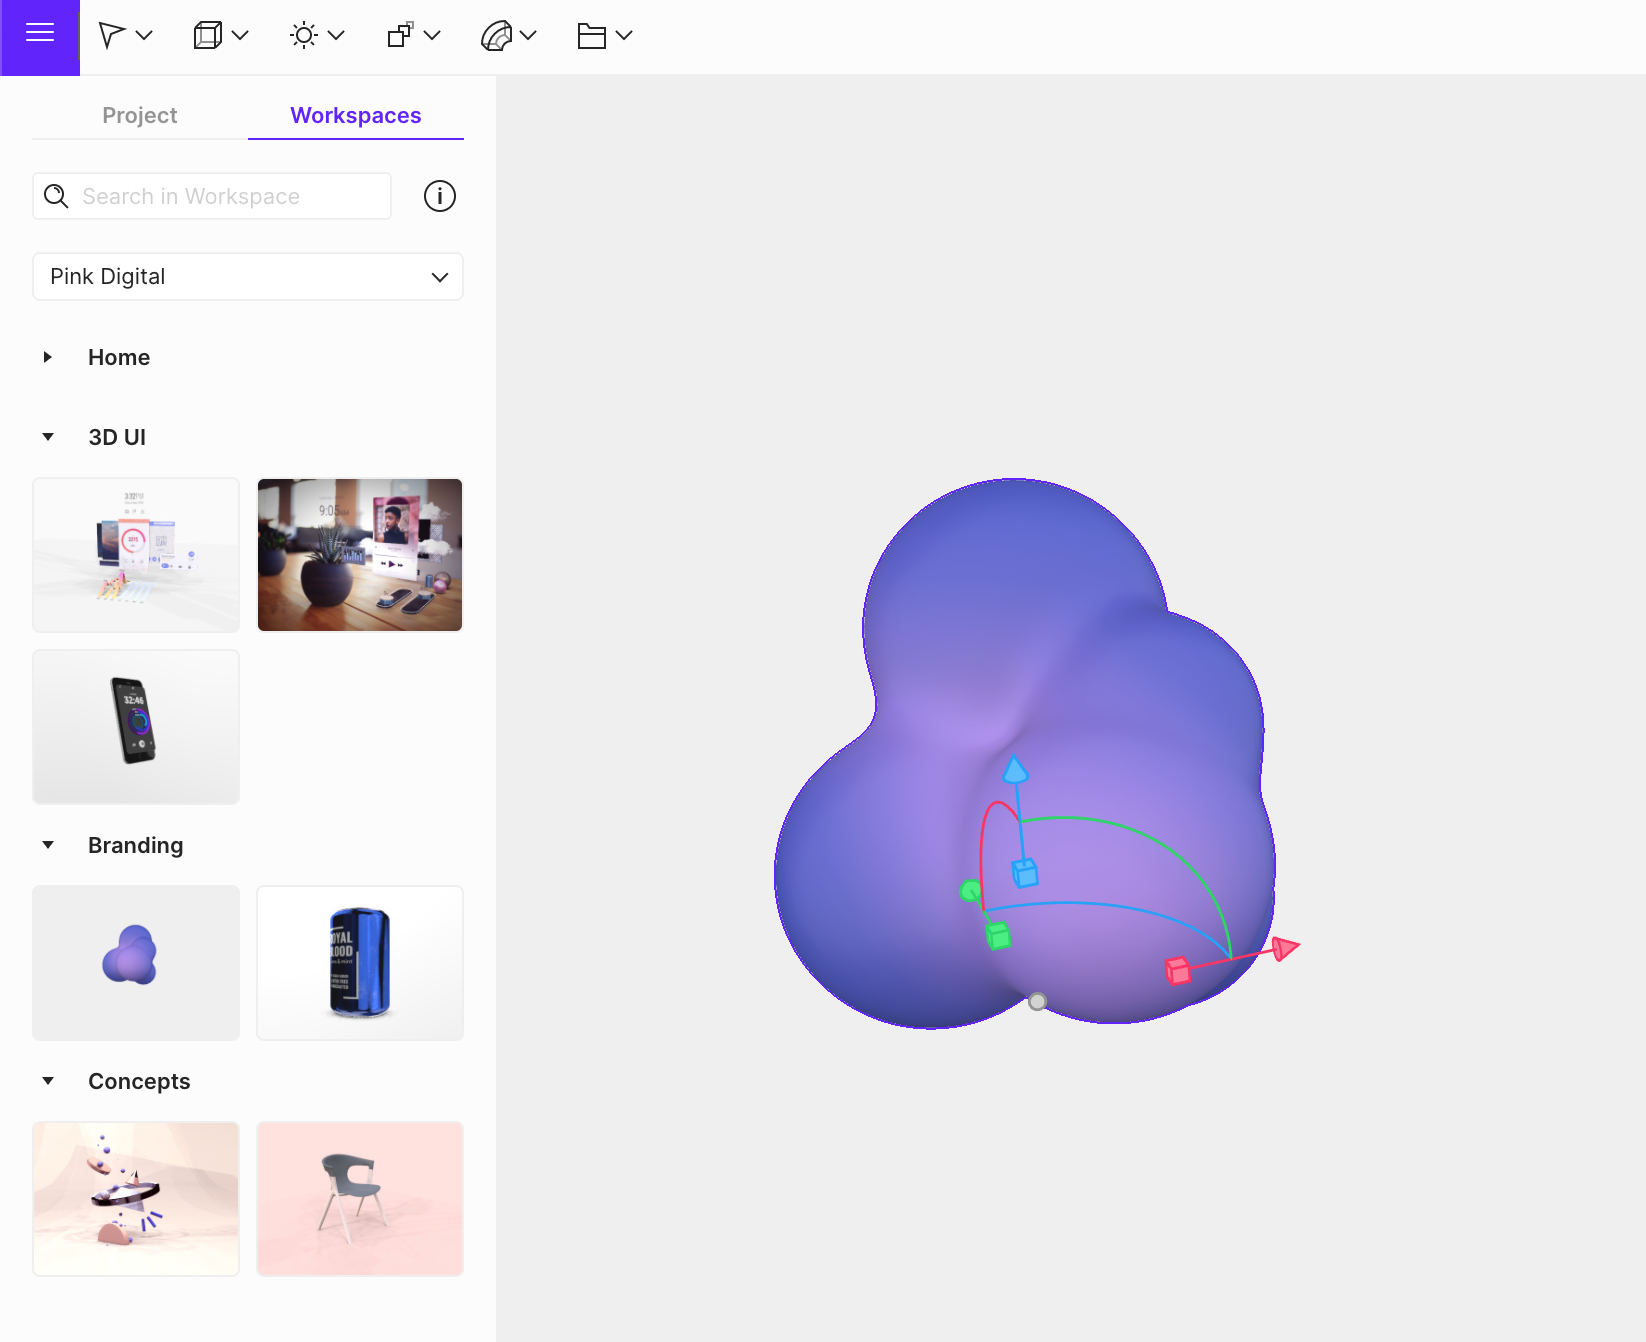1646x1342 pixels.
Task: Click the info icon beside the search field
Action: pyautogui.click(x=439, y=196)
